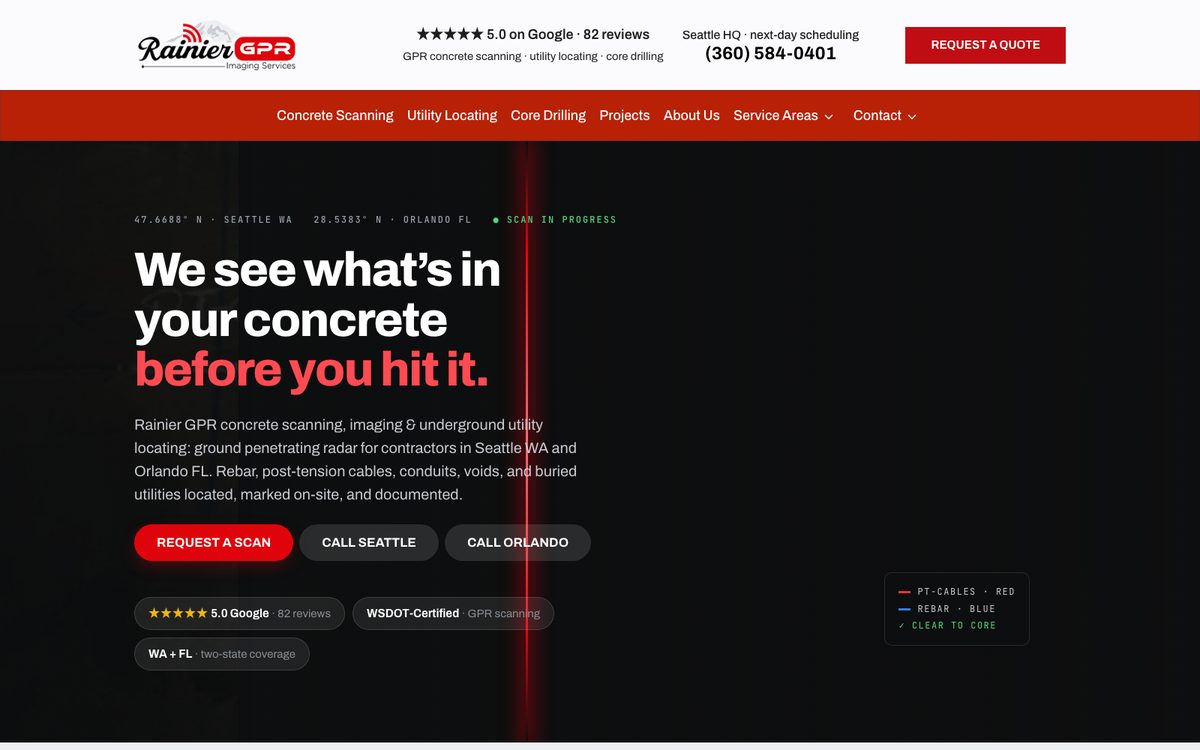
Task: Open the Utility Locating menu item
Action: click(x=452, y=115)
